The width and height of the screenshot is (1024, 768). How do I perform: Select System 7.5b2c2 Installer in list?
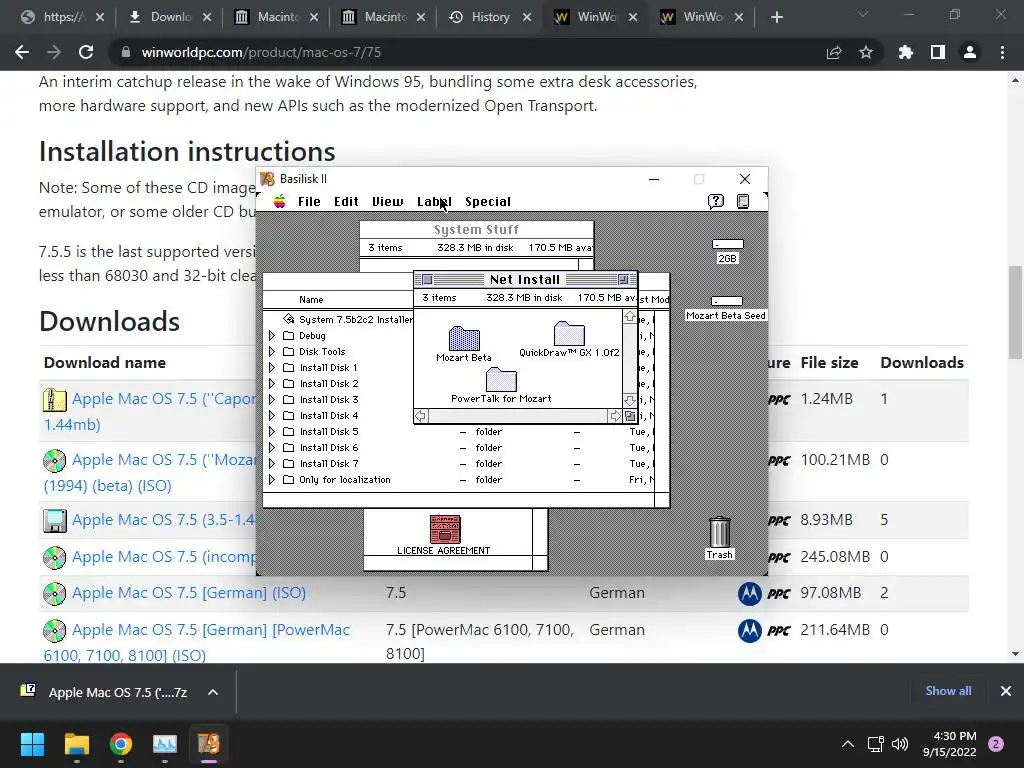point(355,319)
